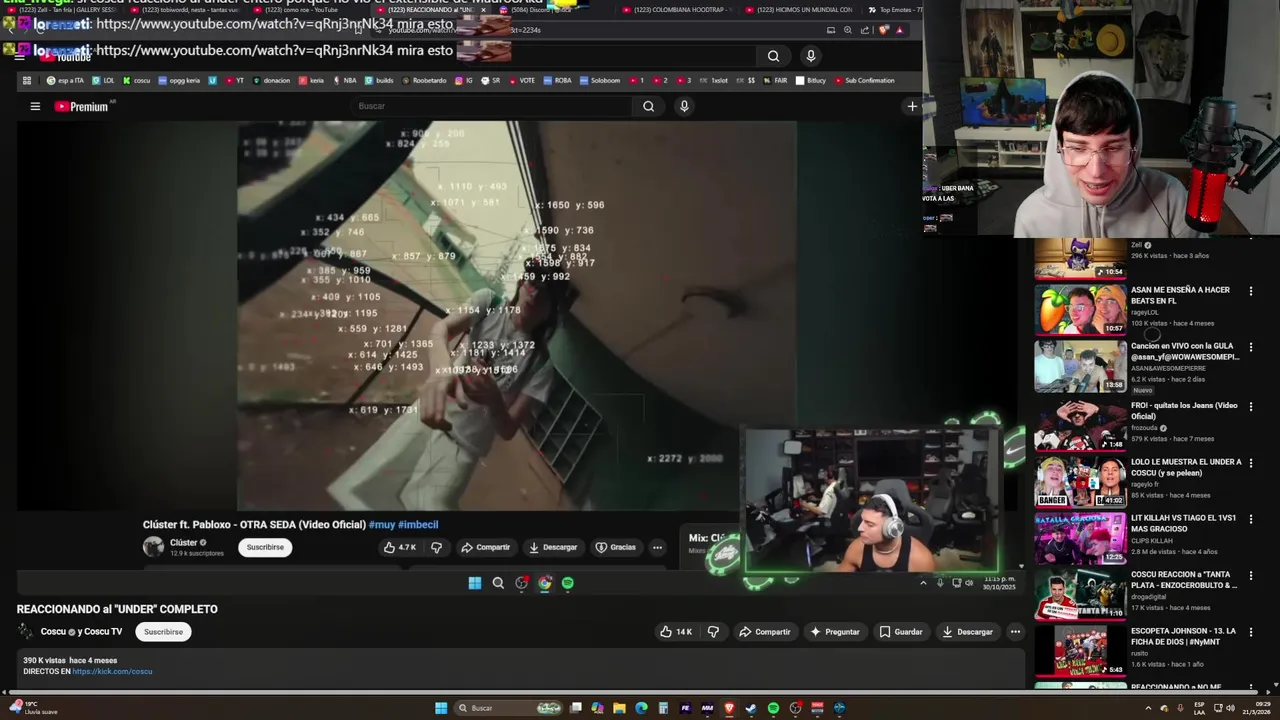Open Spotify from the Windows taskbar
1280x720 pixels.
coord(773,708)
